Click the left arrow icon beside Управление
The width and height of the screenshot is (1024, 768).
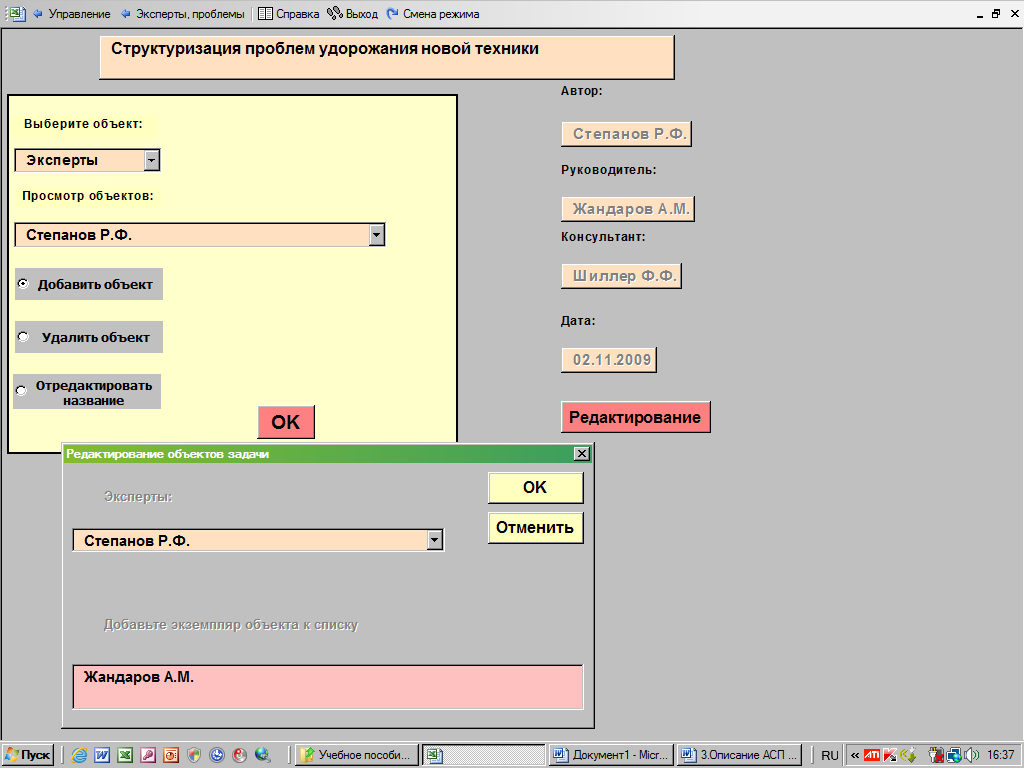click(38, 14)
